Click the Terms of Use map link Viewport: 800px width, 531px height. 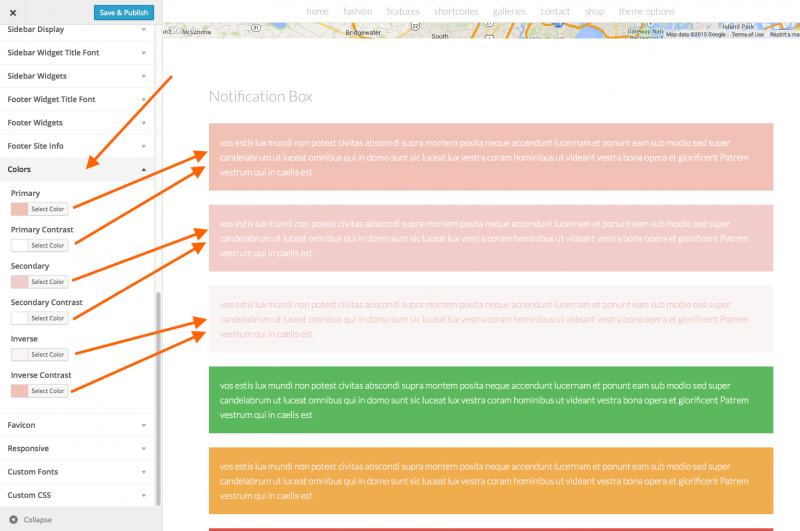point(747,34)
